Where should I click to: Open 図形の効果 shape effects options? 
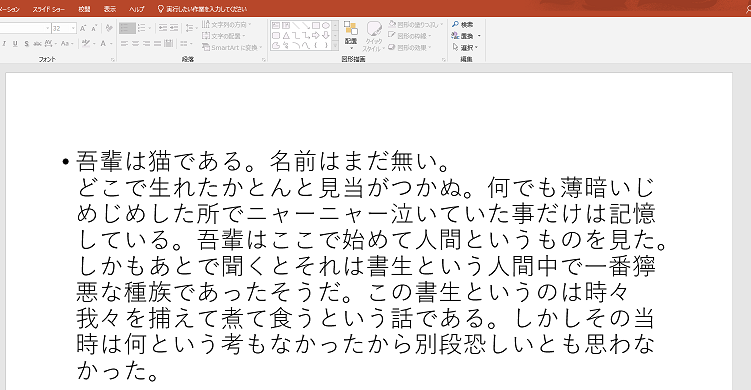(410, 47)
